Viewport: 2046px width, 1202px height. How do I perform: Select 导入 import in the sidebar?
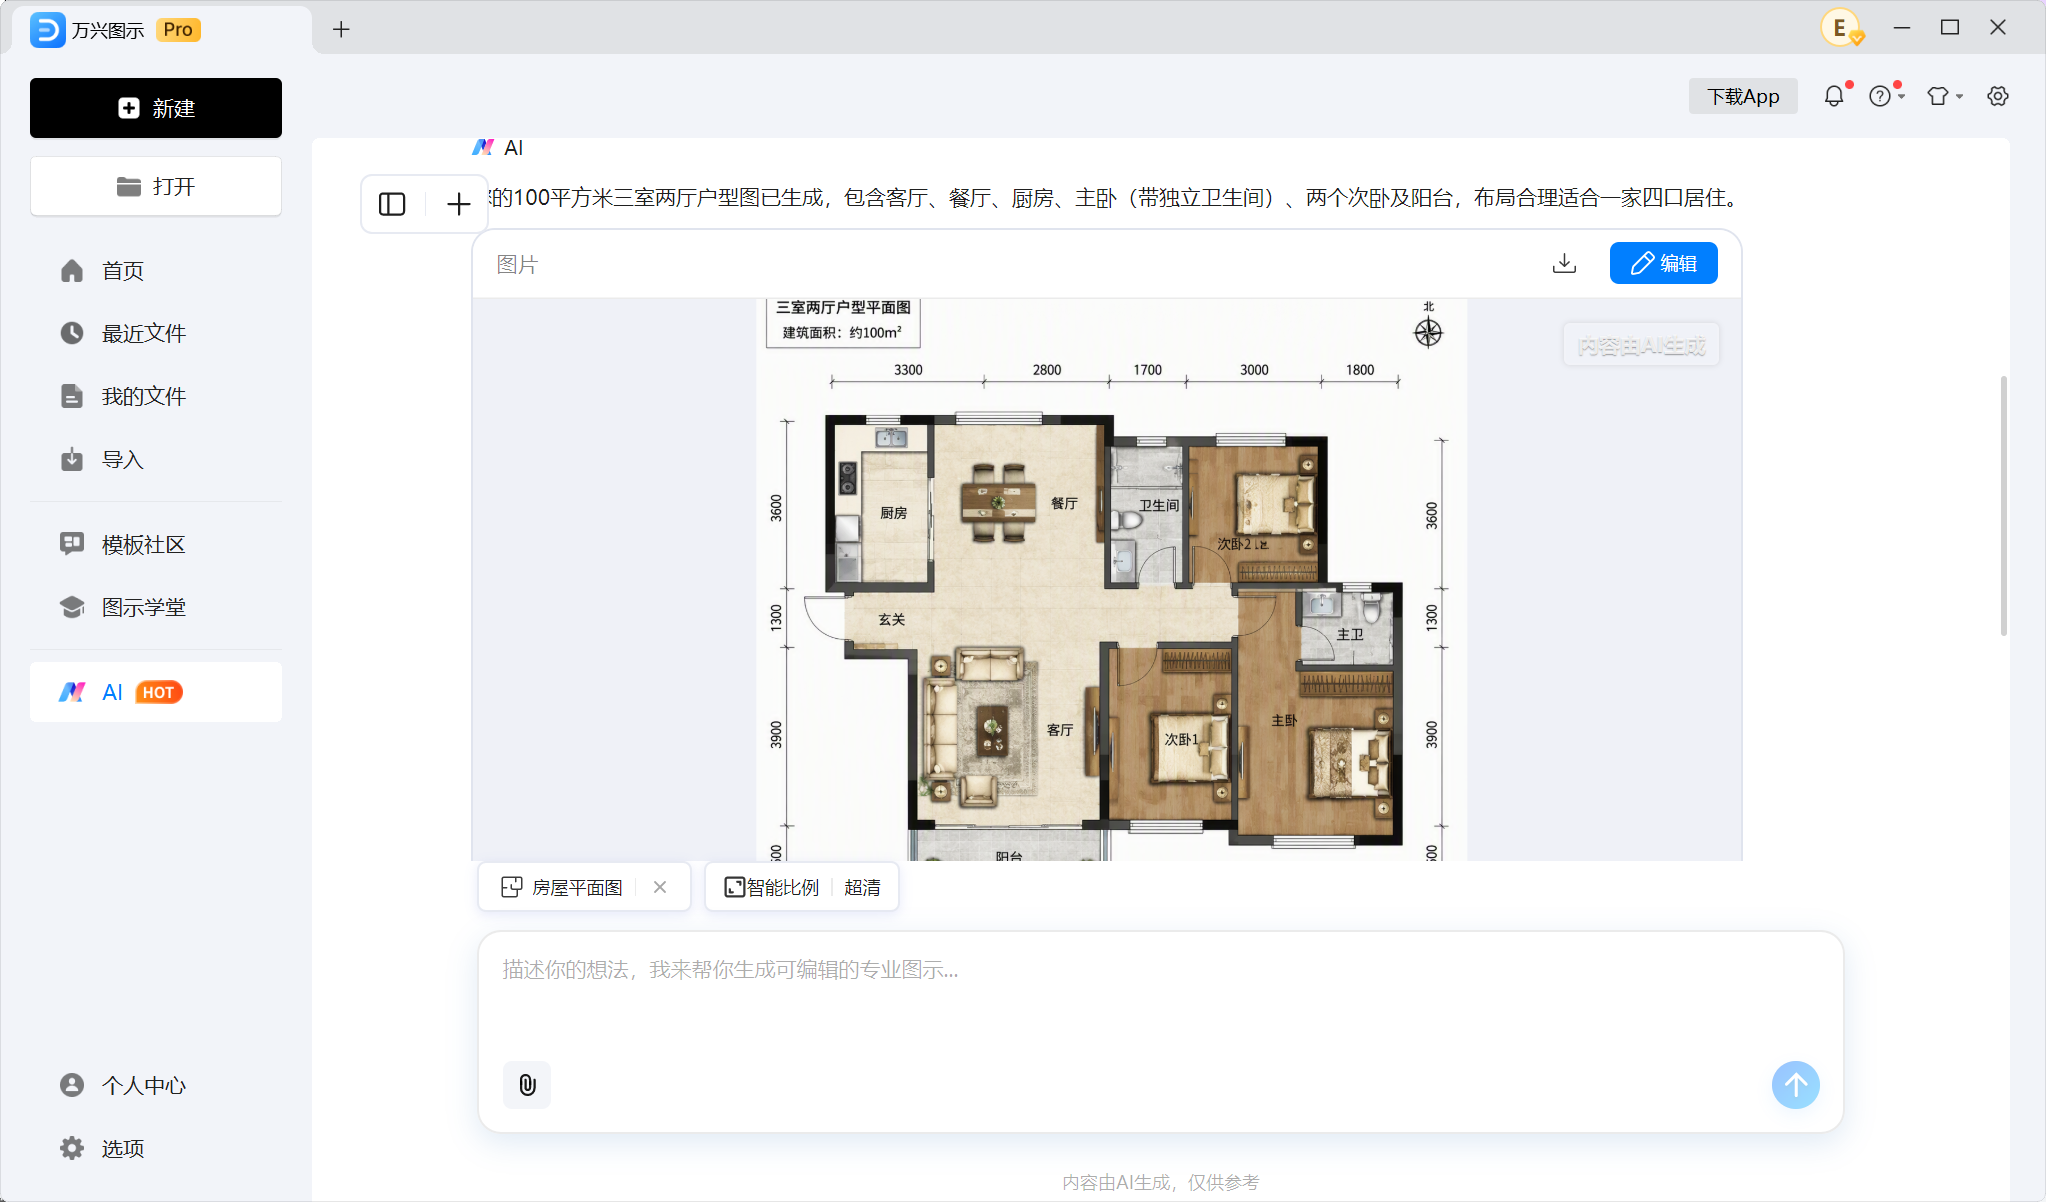click(x=156, y=460)
